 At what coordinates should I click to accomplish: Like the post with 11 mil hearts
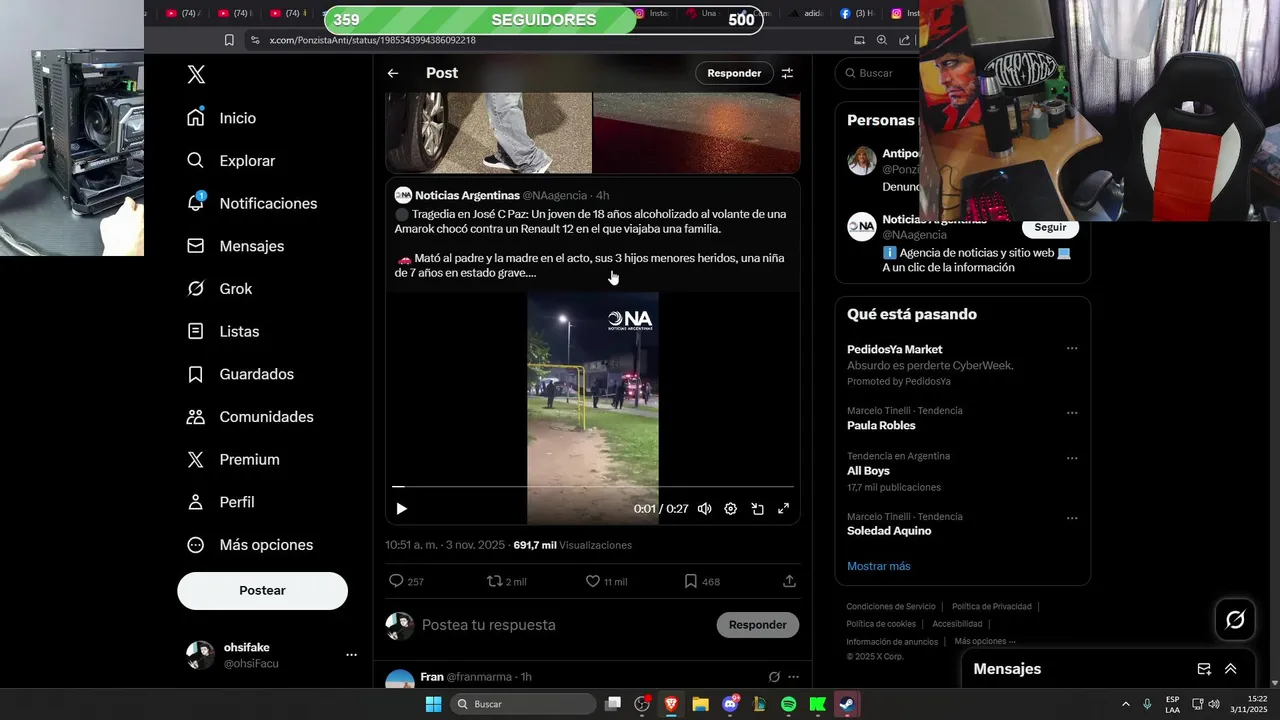[x=592, y=581]
